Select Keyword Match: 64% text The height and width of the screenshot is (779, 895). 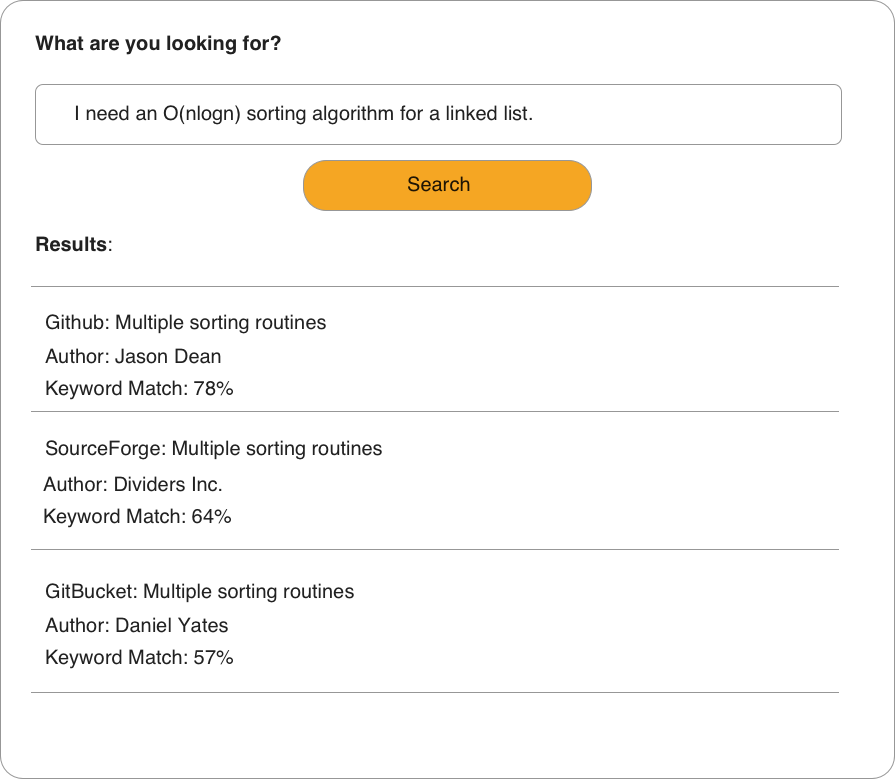click(x=137, y=517)
